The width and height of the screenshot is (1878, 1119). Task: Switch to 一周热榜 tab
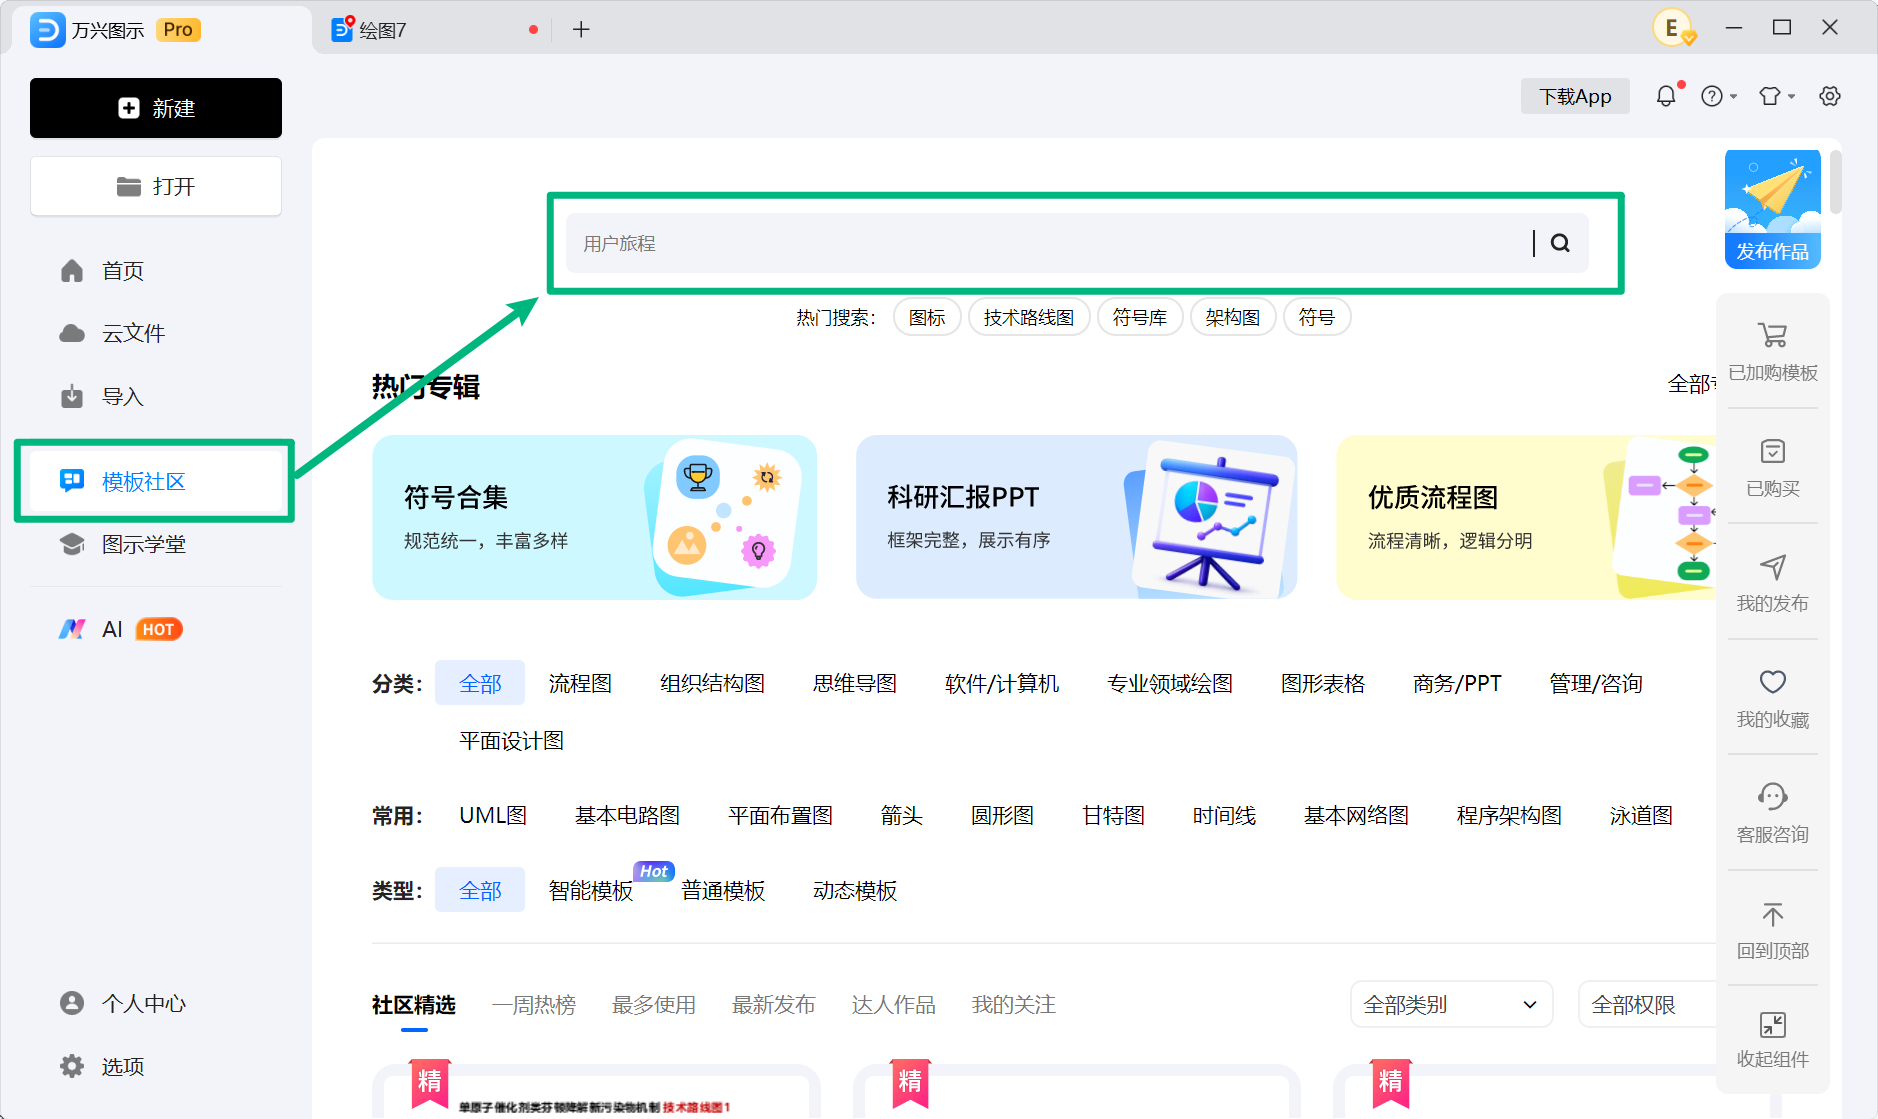[534, 1004]
